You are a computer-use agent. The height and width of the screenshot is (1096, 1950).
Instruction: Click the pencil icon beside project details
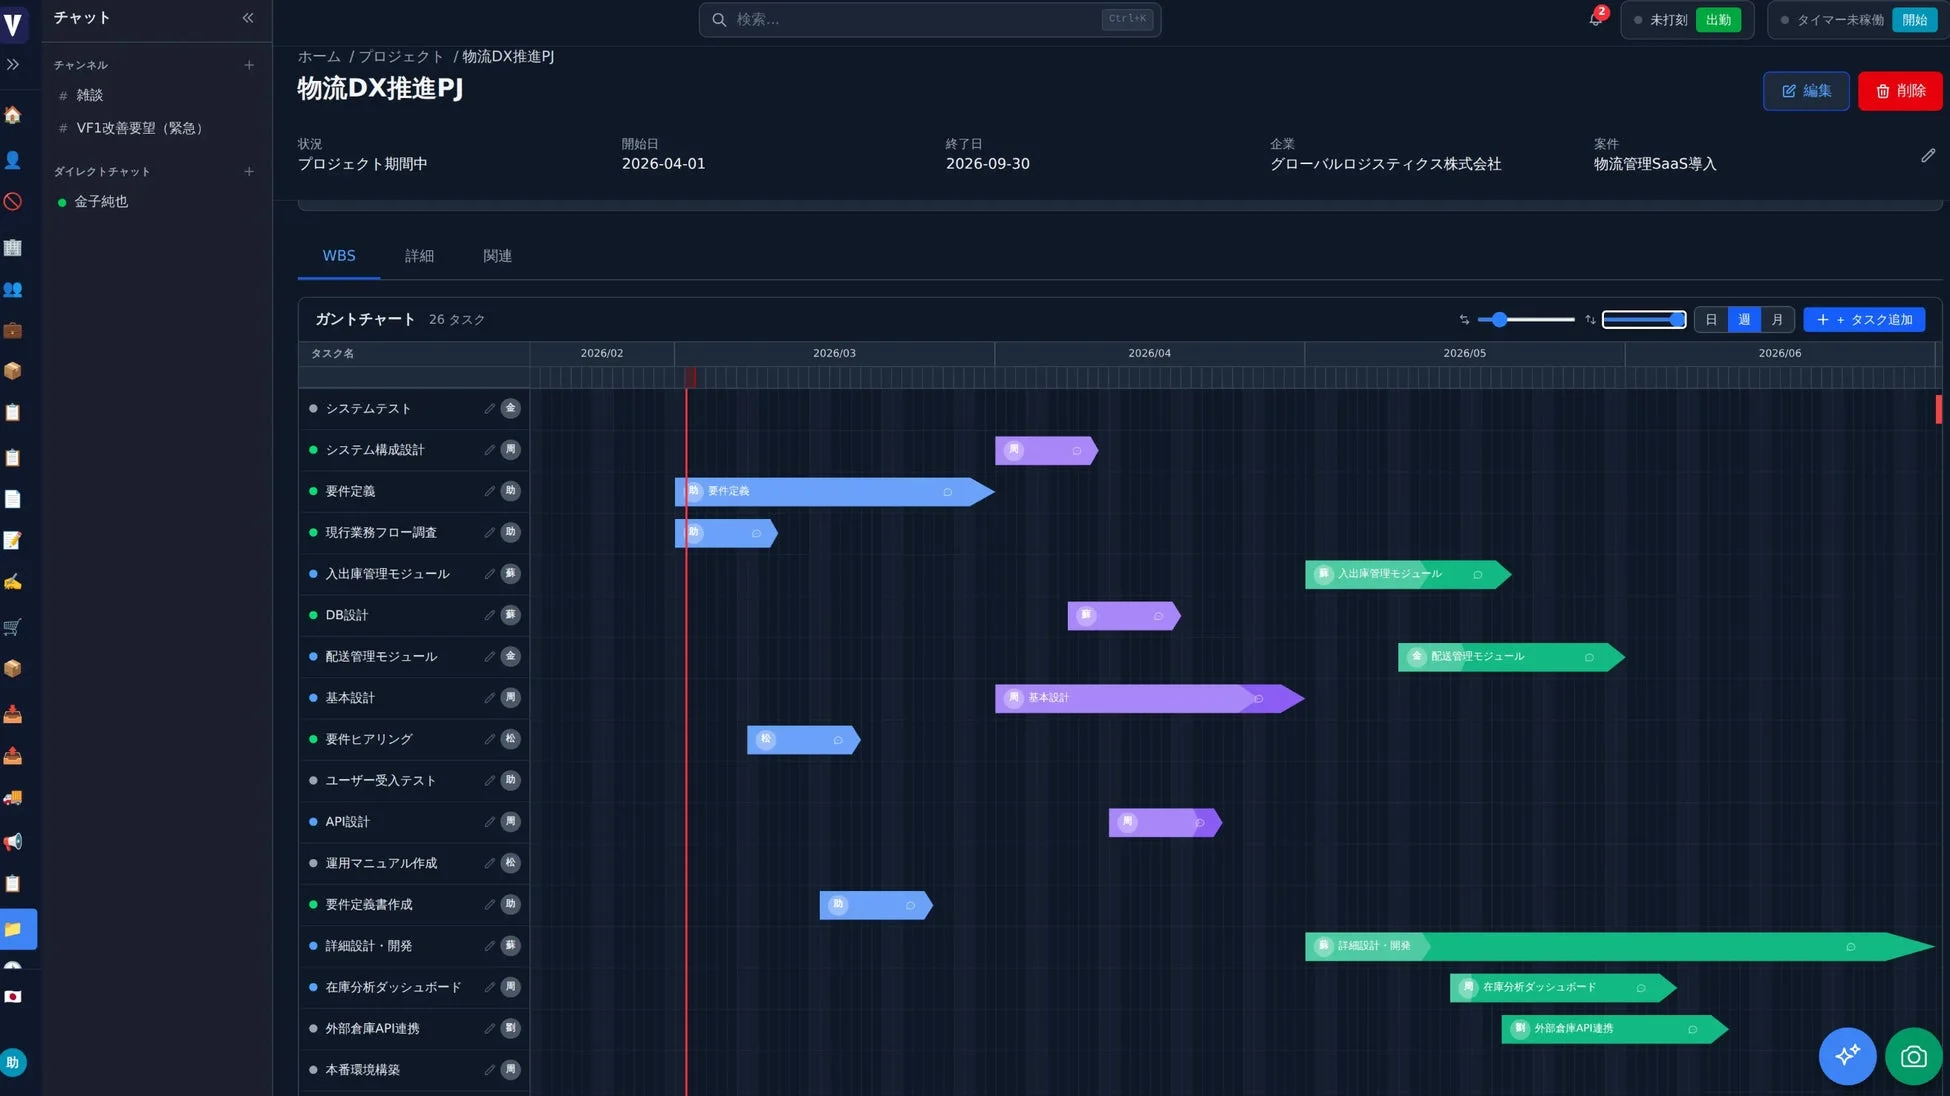point(1927,155)
